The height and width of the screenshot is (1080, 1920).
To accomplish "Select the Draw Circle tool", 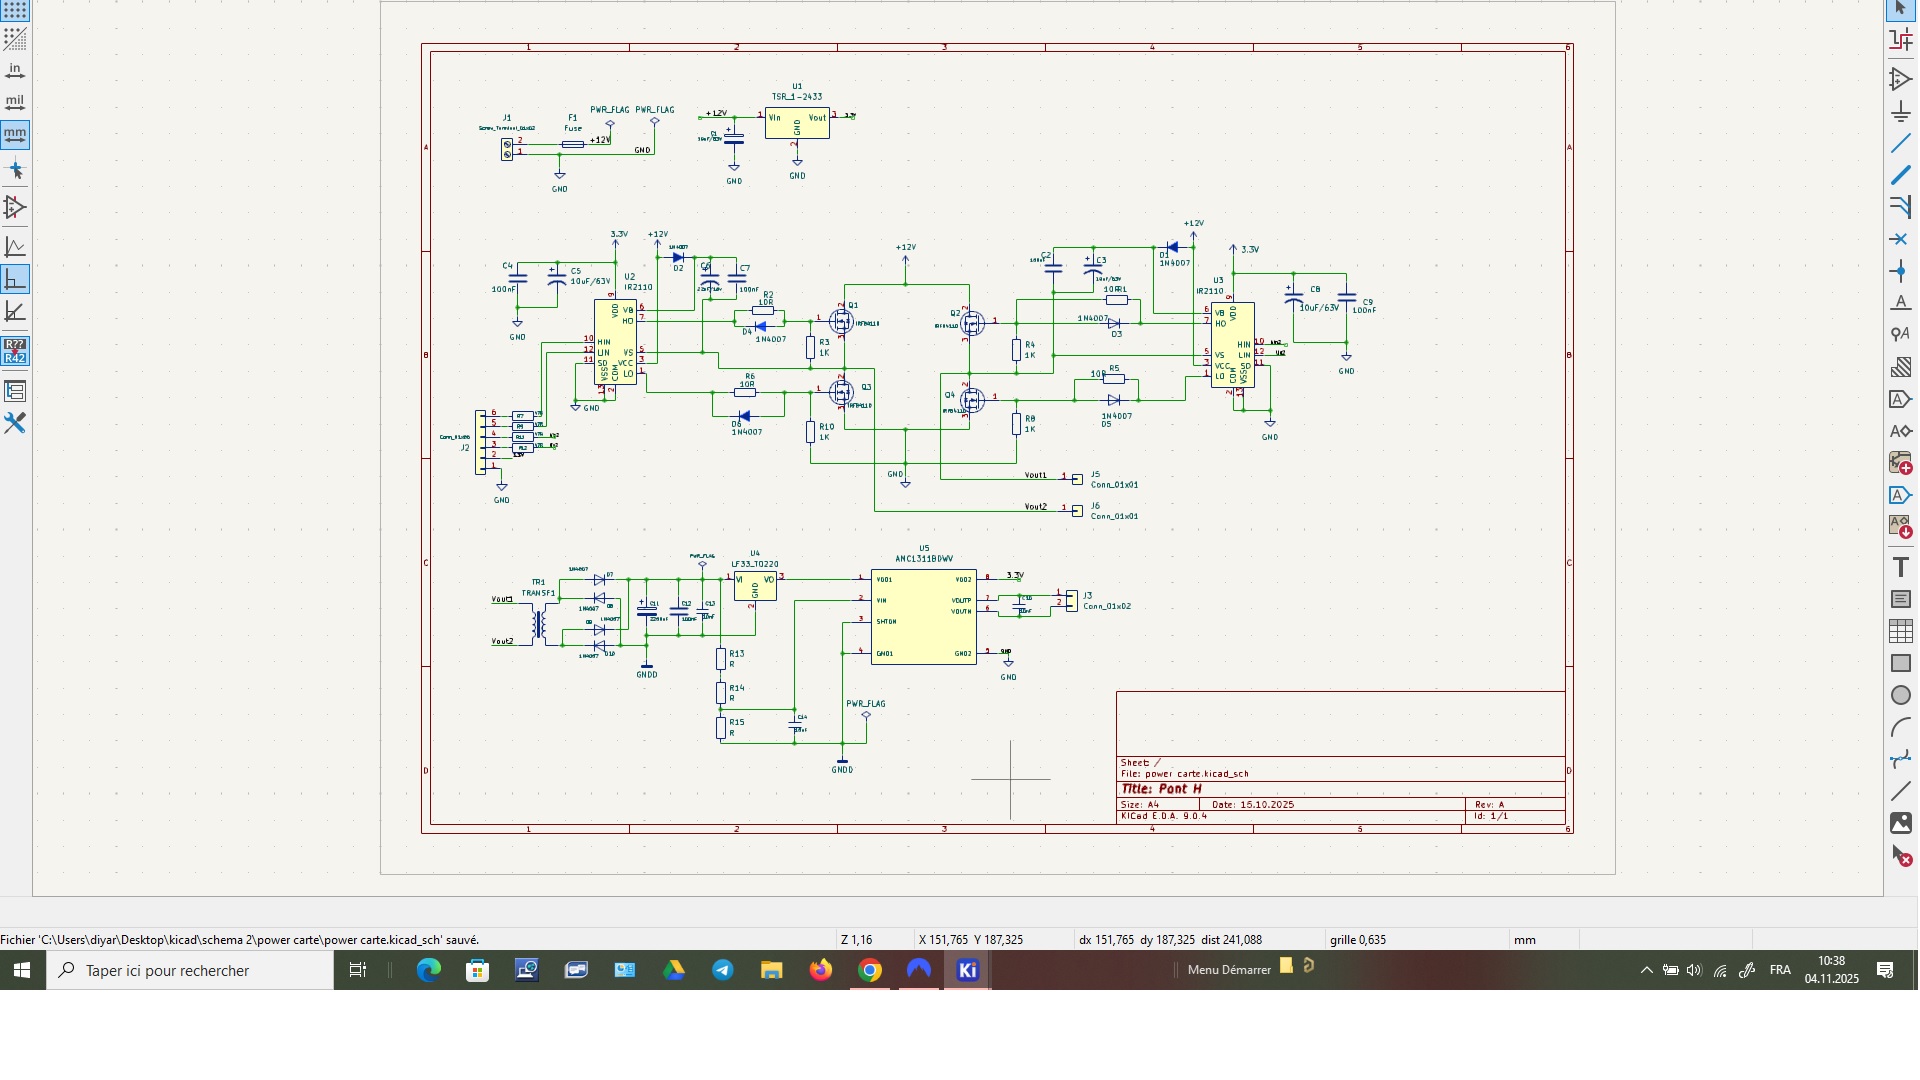I will click(x=1900, y=695).
